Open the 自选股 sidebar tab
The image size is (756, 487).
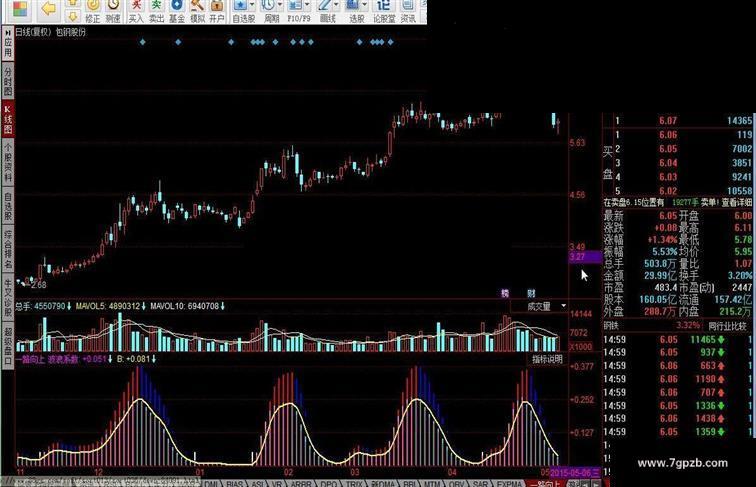tap(8, 206)
